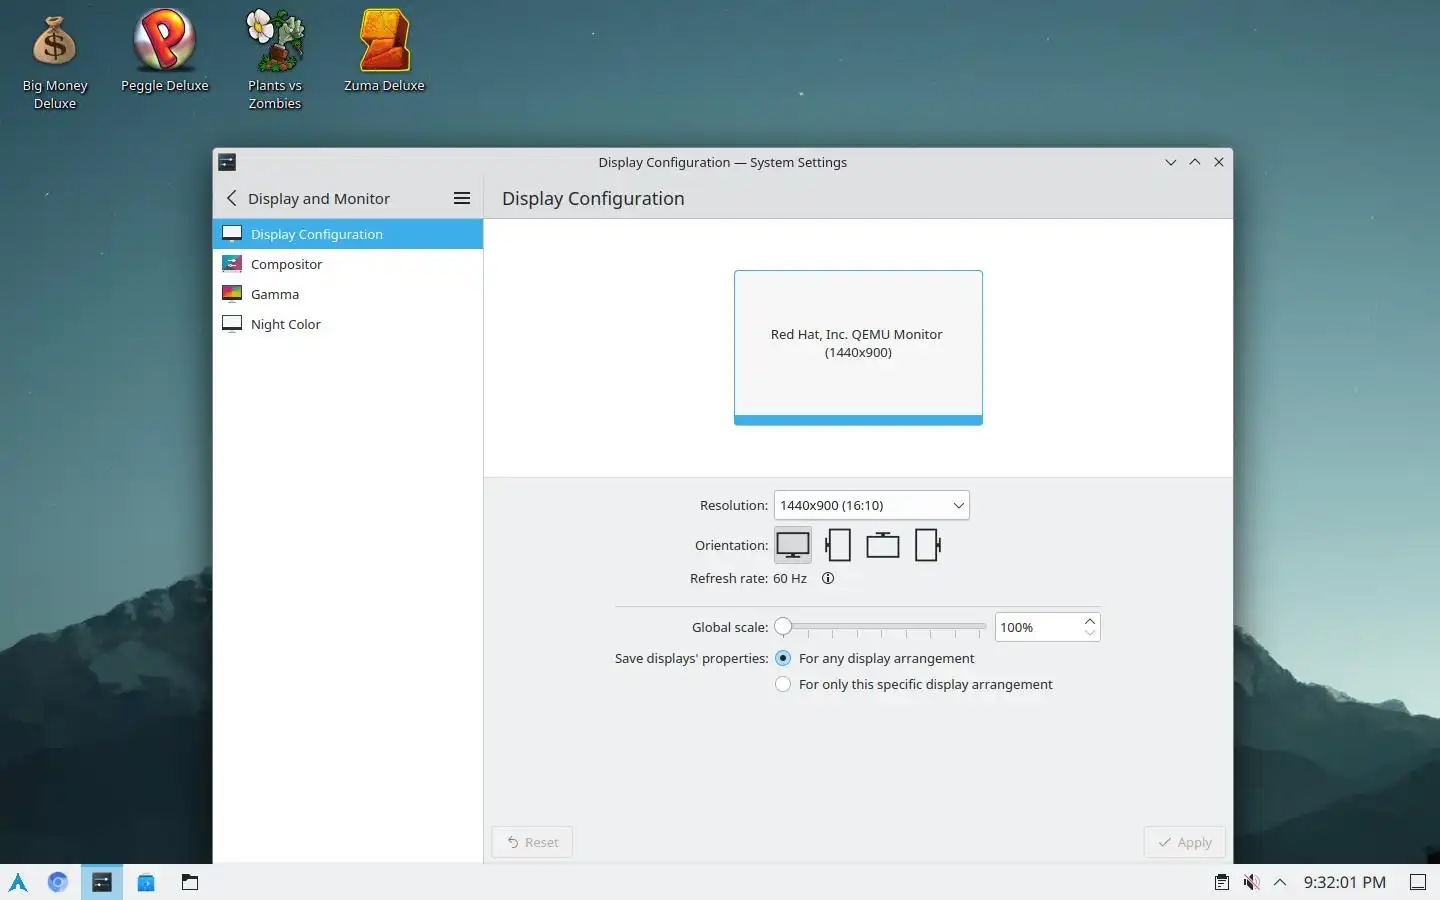This screenshot has width=1440, height=900.
Task: Open the Night Color settings page
Action: click(x=348, y=324)
